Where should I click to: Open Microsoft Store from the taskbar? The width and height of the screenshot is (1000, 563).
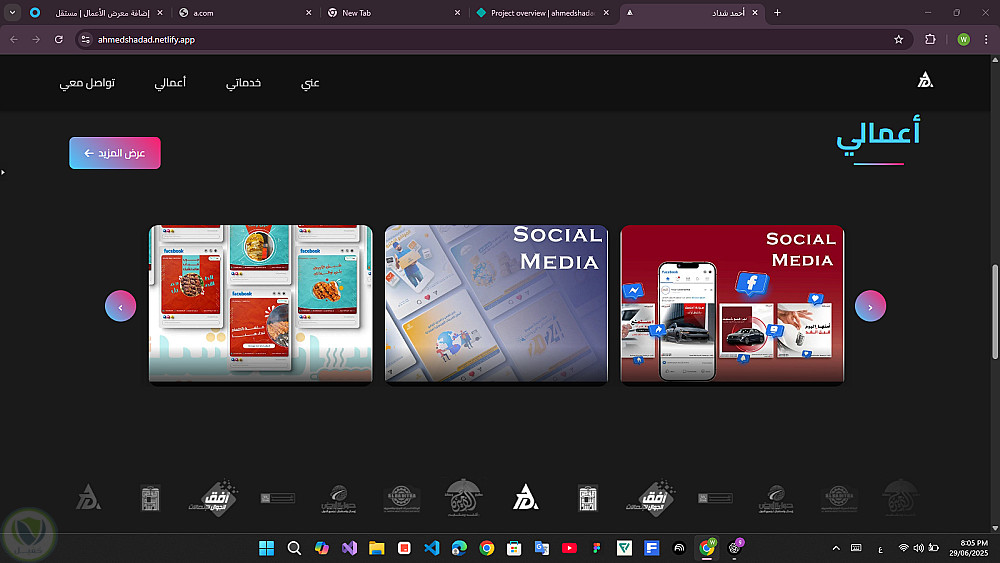(x=514, y=548)
